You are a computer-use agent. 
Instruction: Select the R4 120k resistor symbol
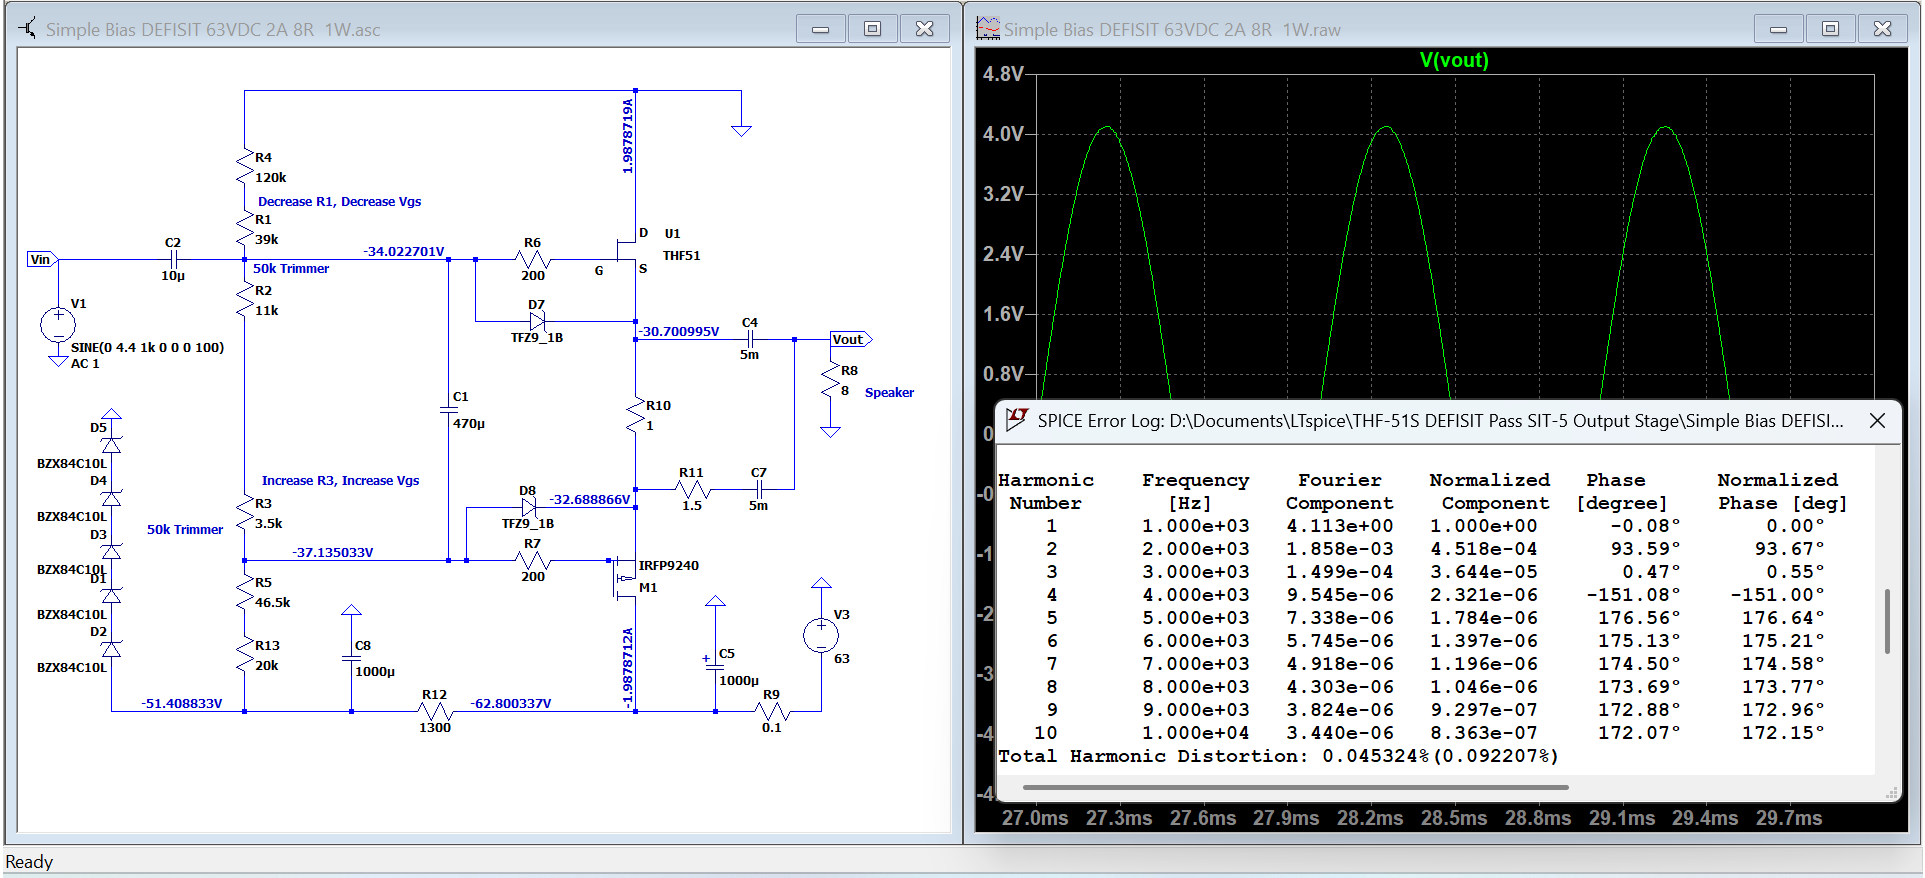tap(244, 167)
